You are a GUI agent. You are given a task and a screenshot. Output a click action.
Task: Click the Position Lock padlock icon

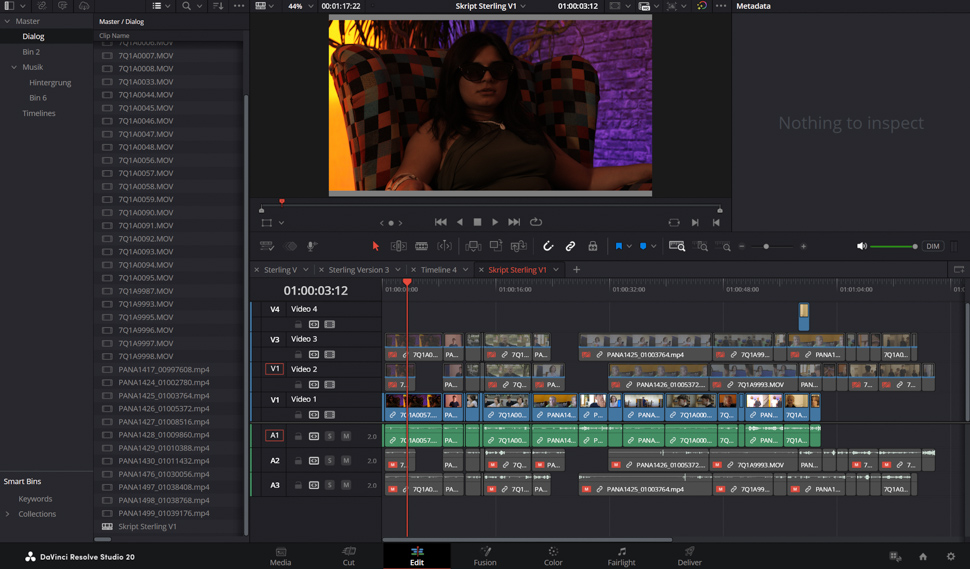592,246
